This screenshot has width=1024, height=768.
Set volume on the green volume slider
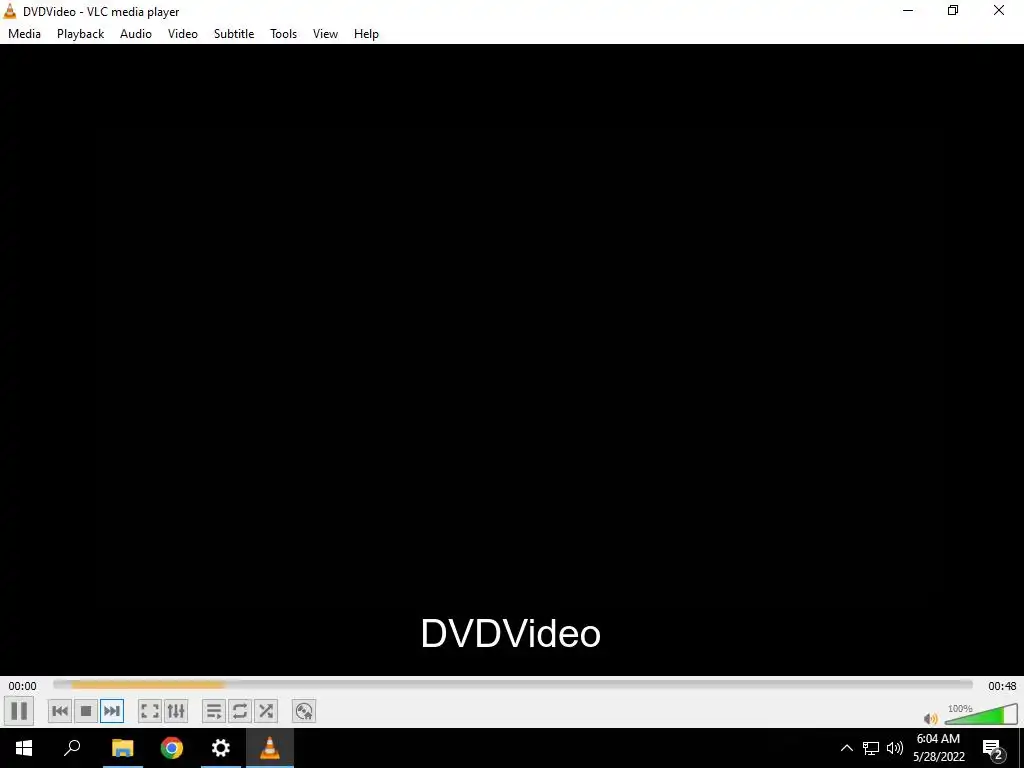tap(981, 714)
